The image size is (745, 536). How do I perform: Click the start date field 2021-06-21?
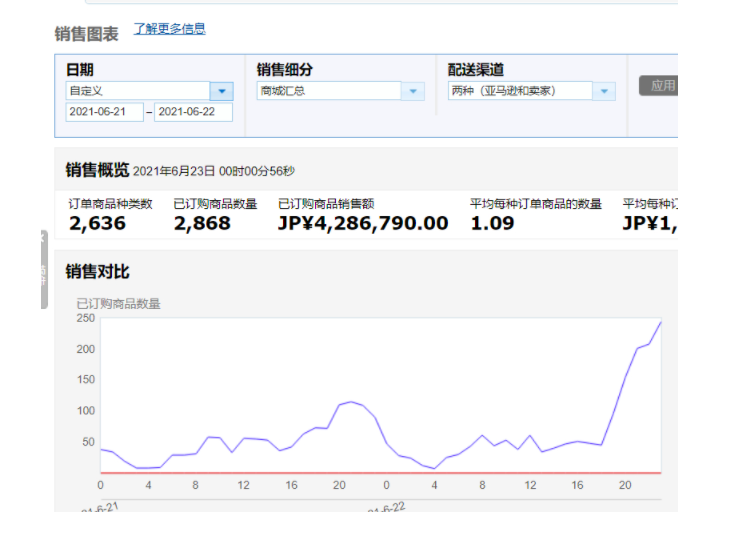click(105, 112)
